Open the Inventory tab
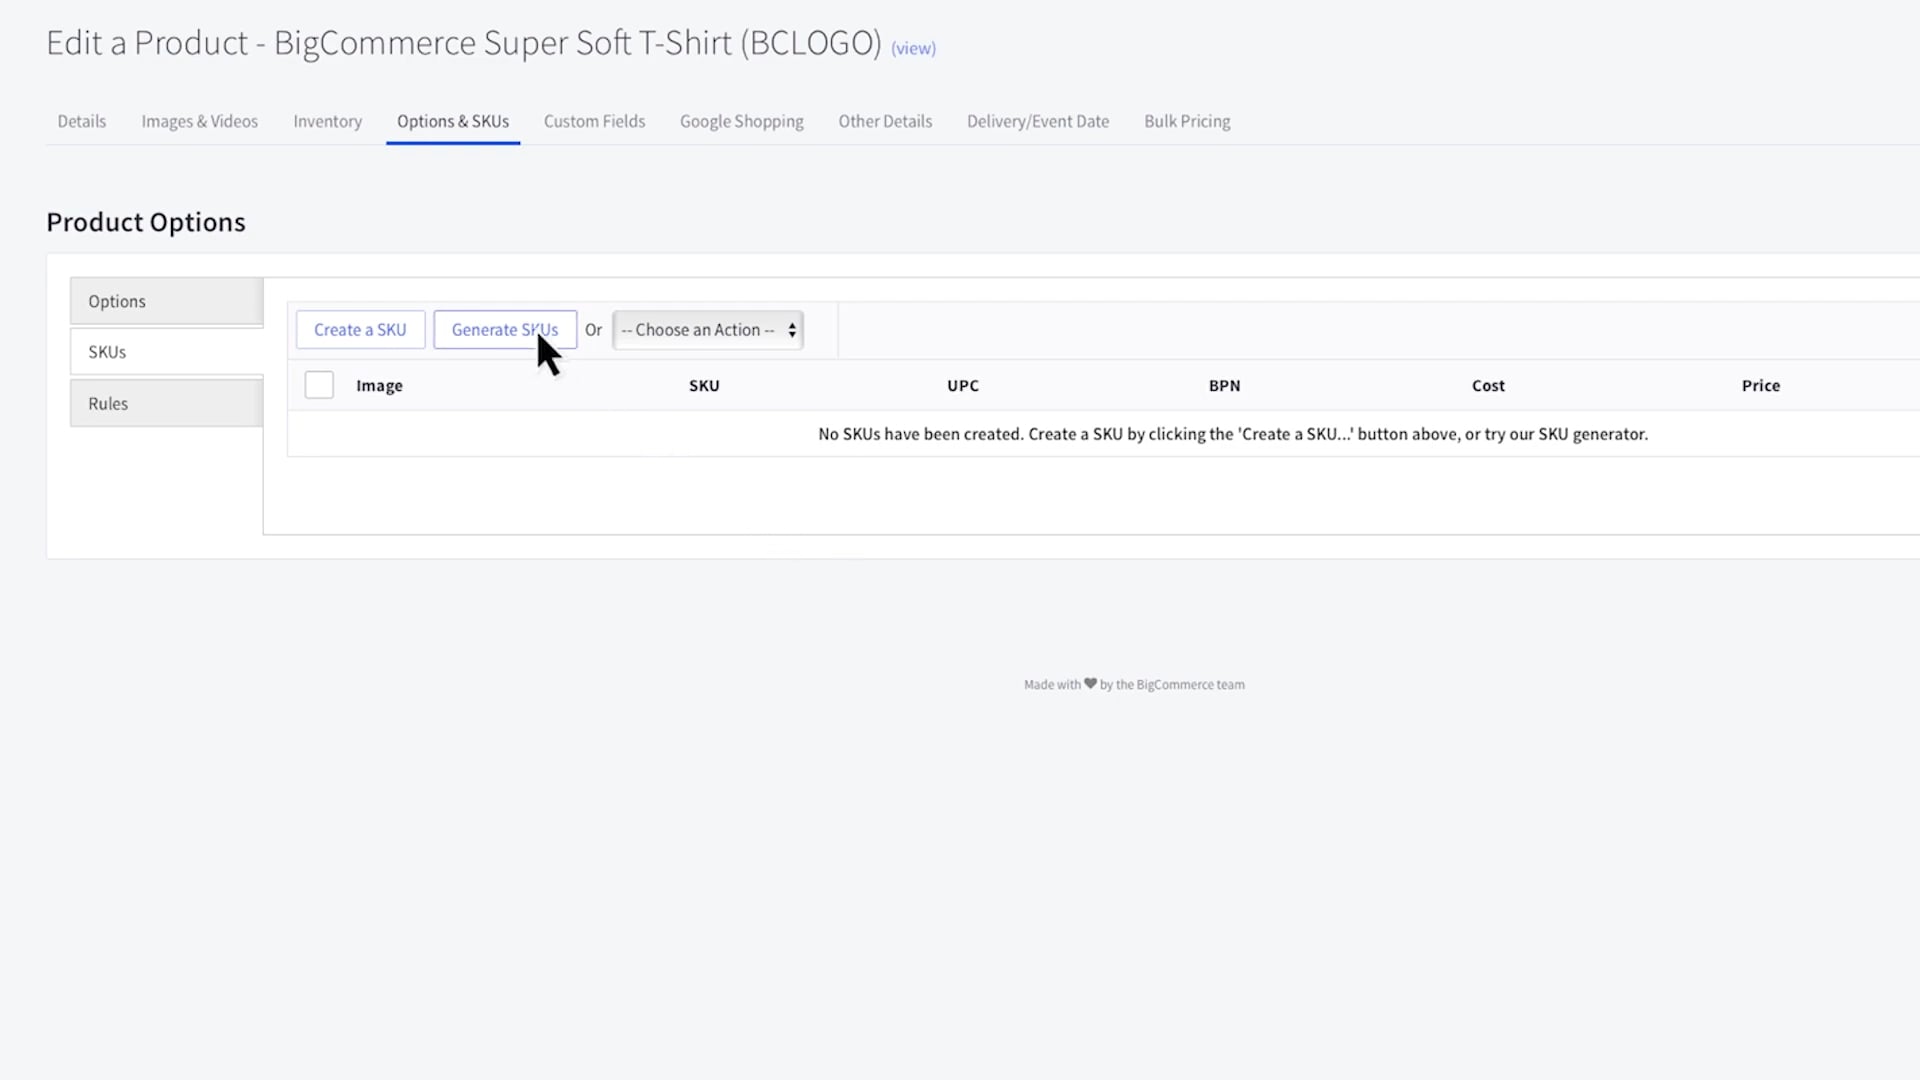This screenshot has width=1920, height=1080. (x=327, y=121)
